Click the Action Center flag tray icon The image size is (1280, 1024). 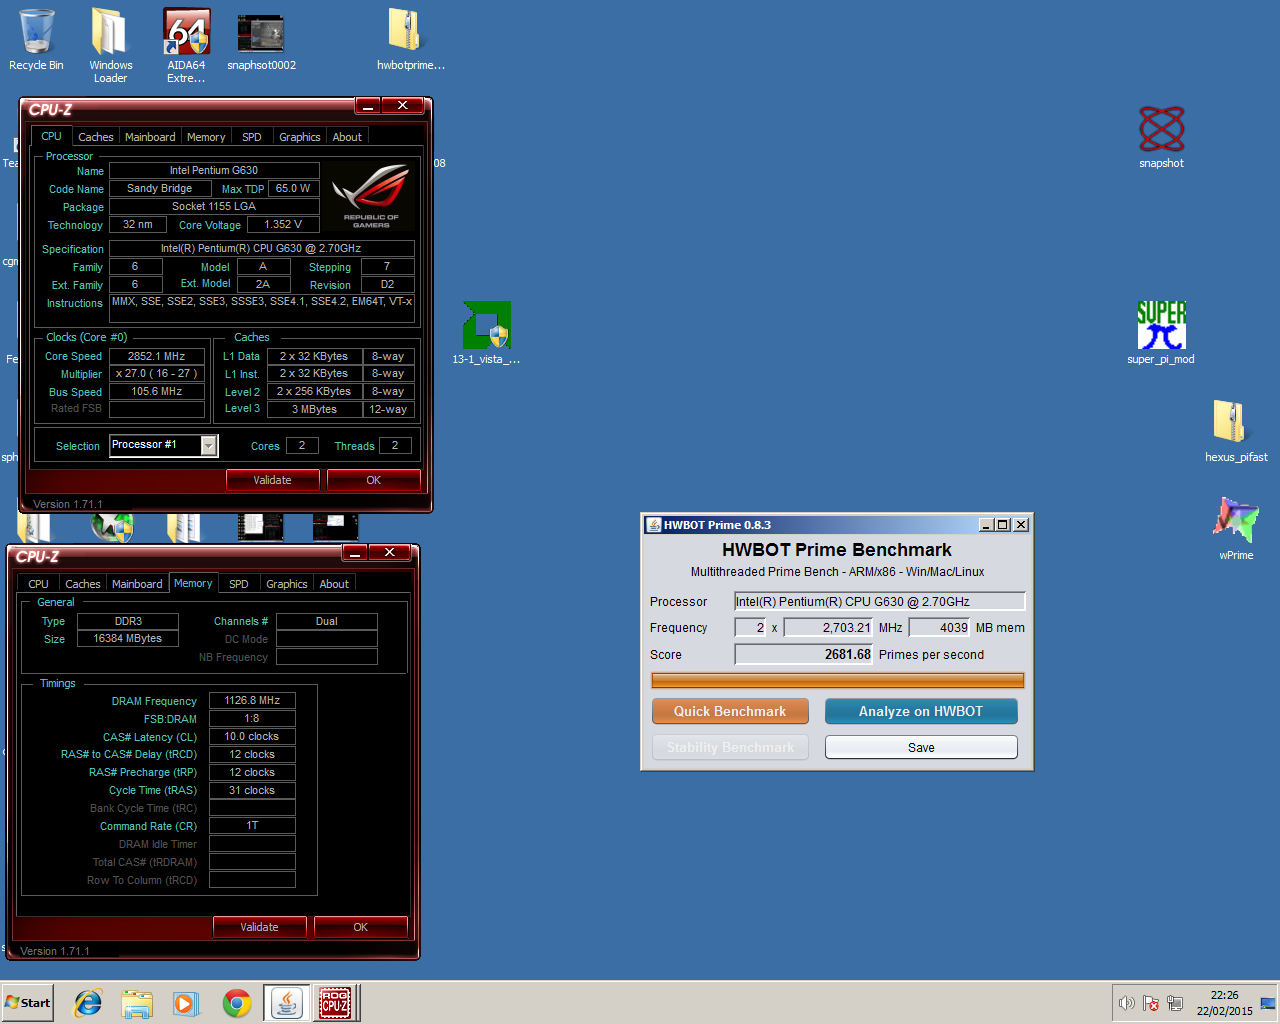pos(1151,1003)
